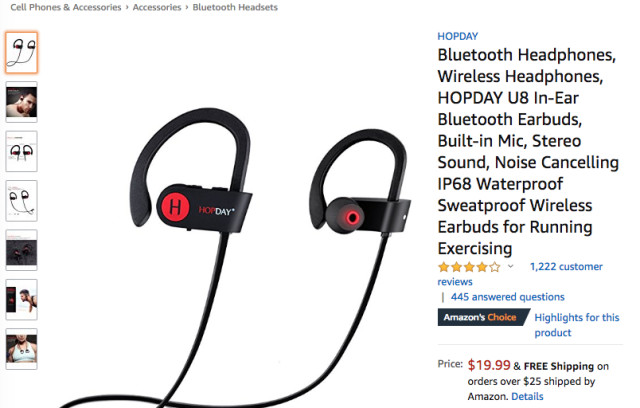Open Highlights for this product link
Image resolution: width=640 pixels, height=408 pixels.
click(577, 325)
